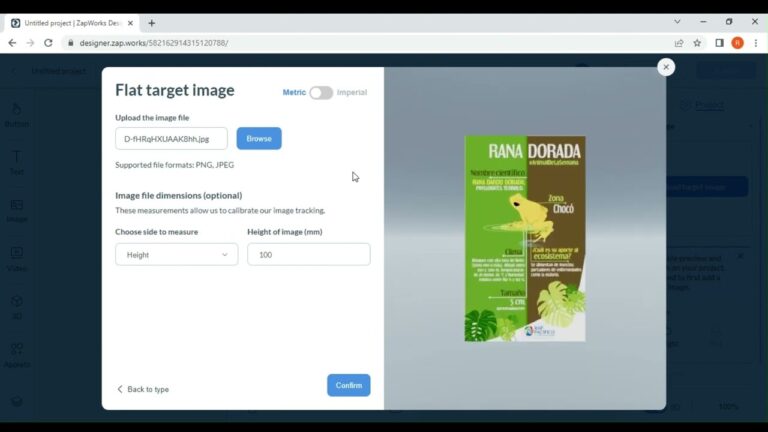Open the Chrome three-dot menu
768x432 pixels.
click(x=756, y=43)
